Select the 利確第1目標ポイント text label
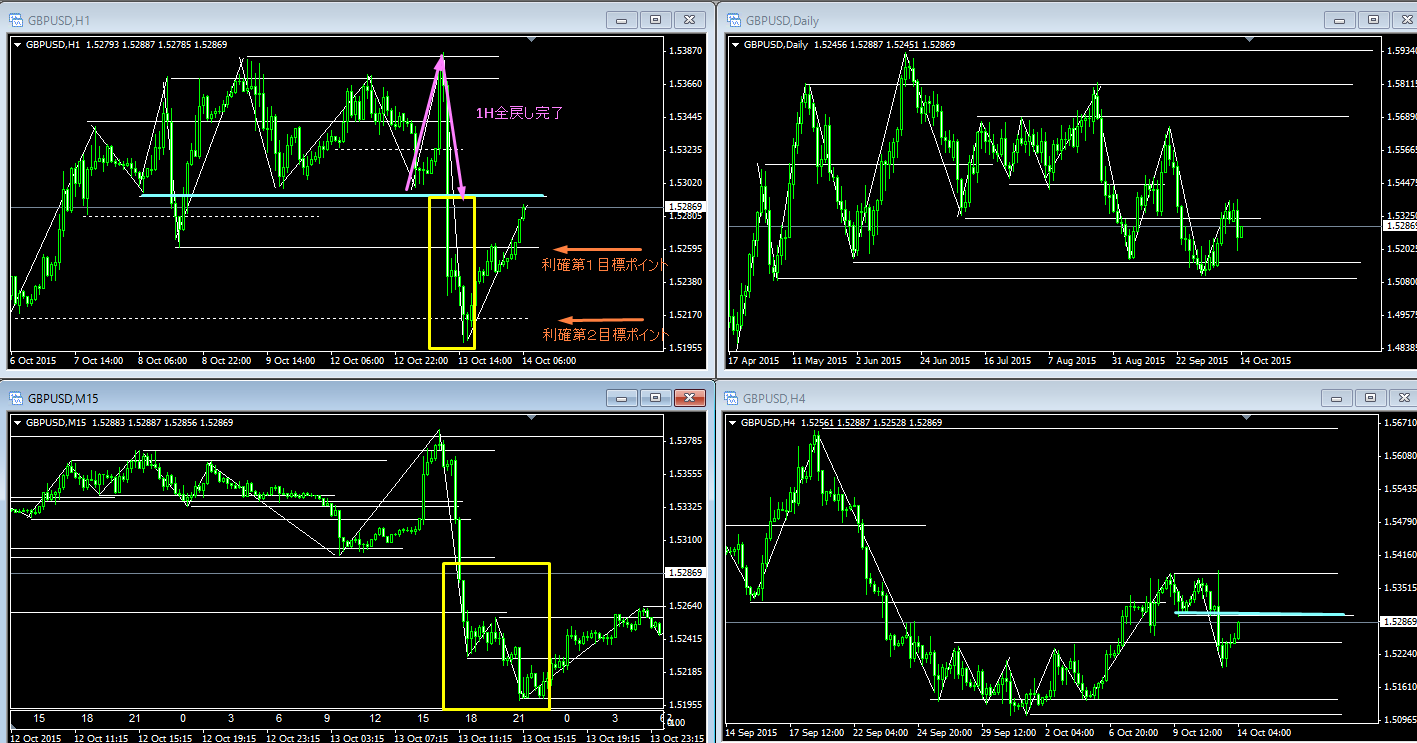 (x=604, y=265)
